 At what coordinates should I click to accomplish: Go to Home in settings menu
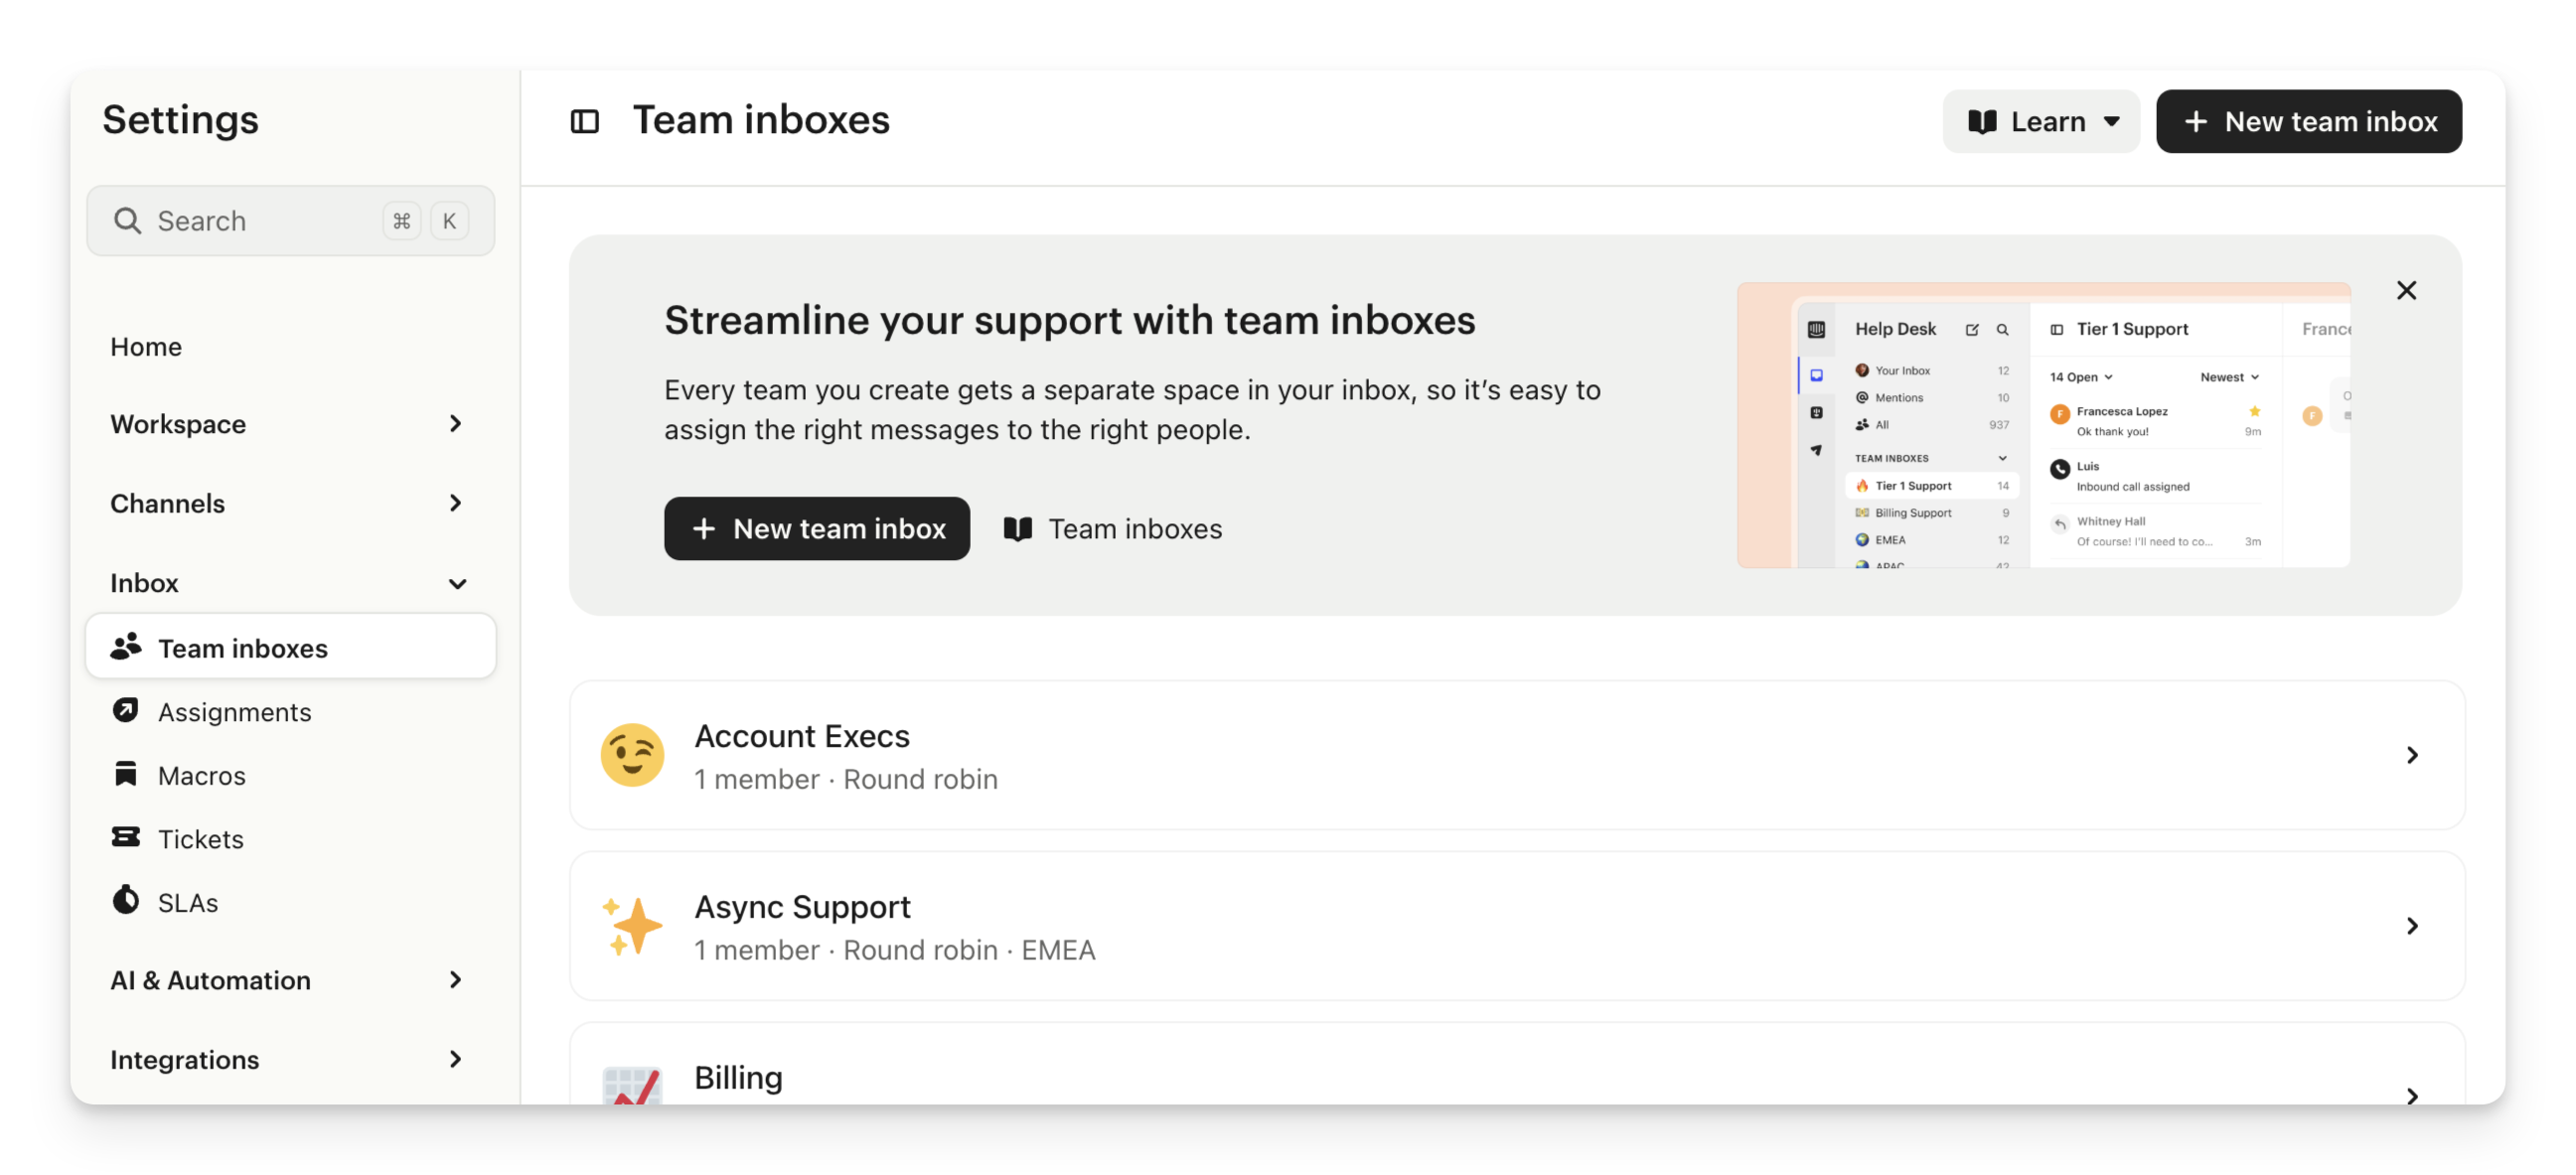pyautogui.click(x=146, y=347)
